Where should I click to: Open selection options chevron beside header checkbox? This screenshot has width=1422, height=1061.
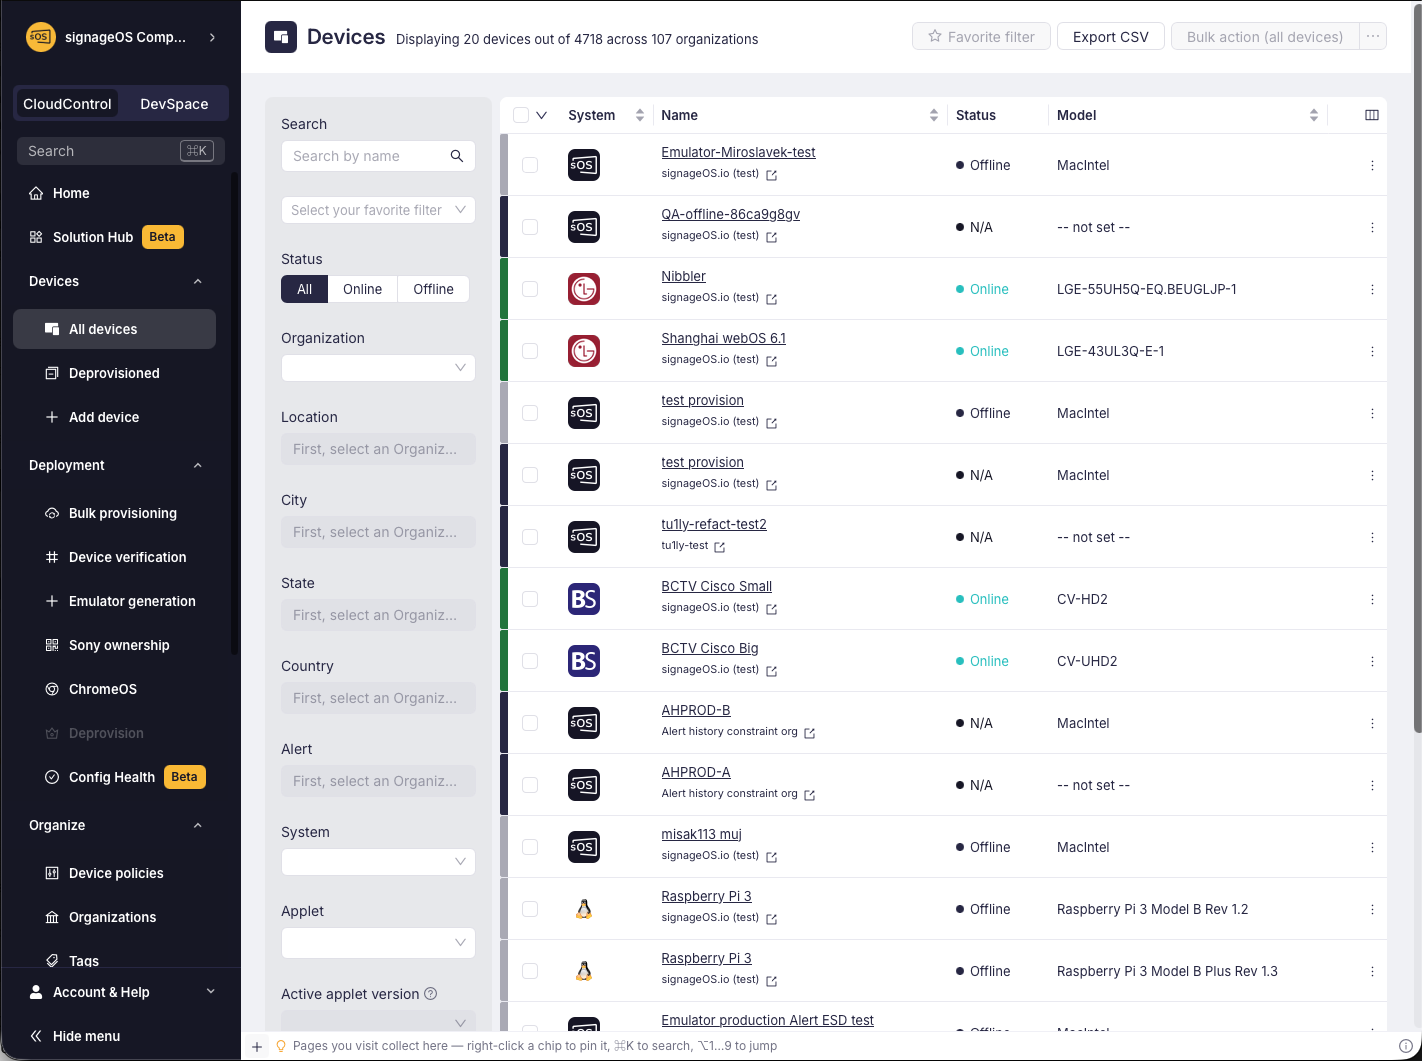pos(542,115)
